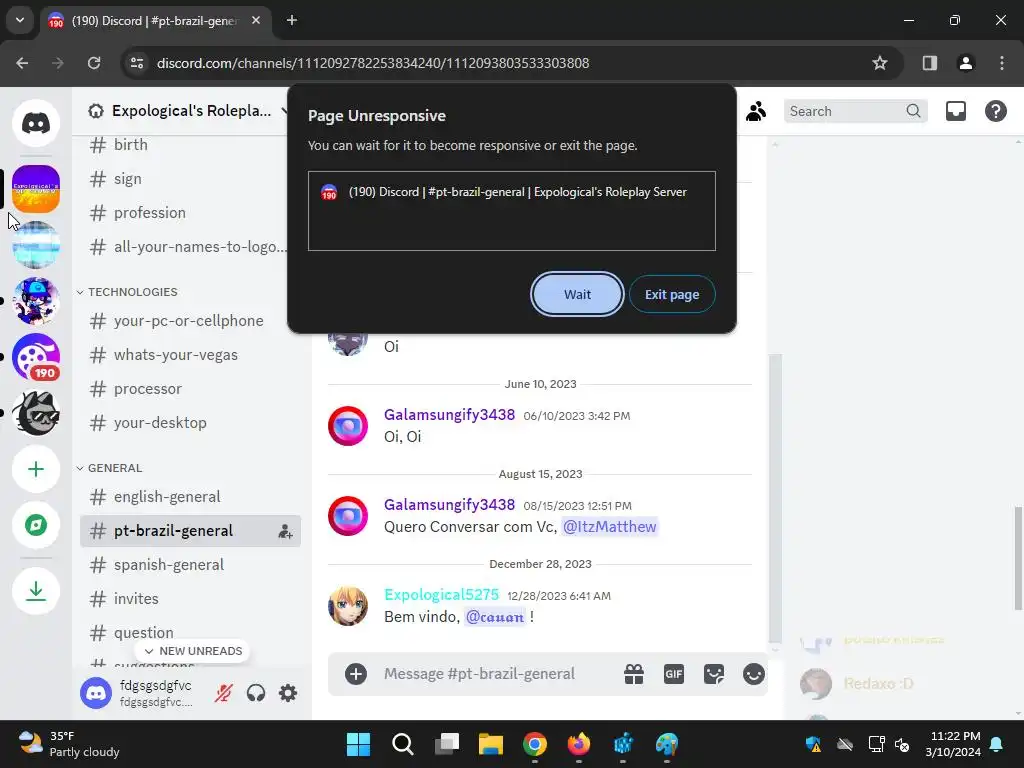This screenshot has width=1024, height=768.
Task: Click Expological5275 username
Action: tap(441, 595)
